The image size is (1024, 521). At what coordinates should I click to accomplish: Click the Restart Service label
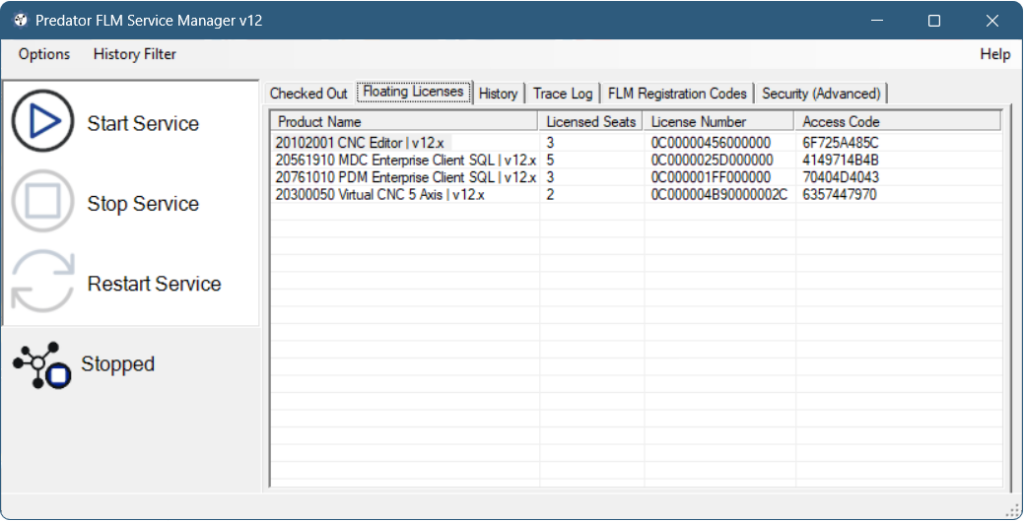pos(154,284)
